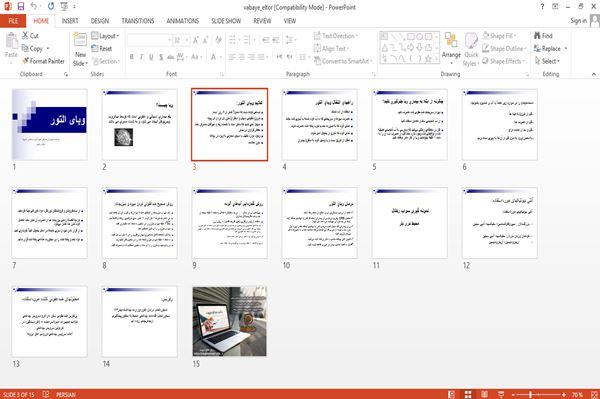This screenshot has height=399, width=600.
Task: Open the font size combo box
Action: pyautogui.click(x=181, y=40)
